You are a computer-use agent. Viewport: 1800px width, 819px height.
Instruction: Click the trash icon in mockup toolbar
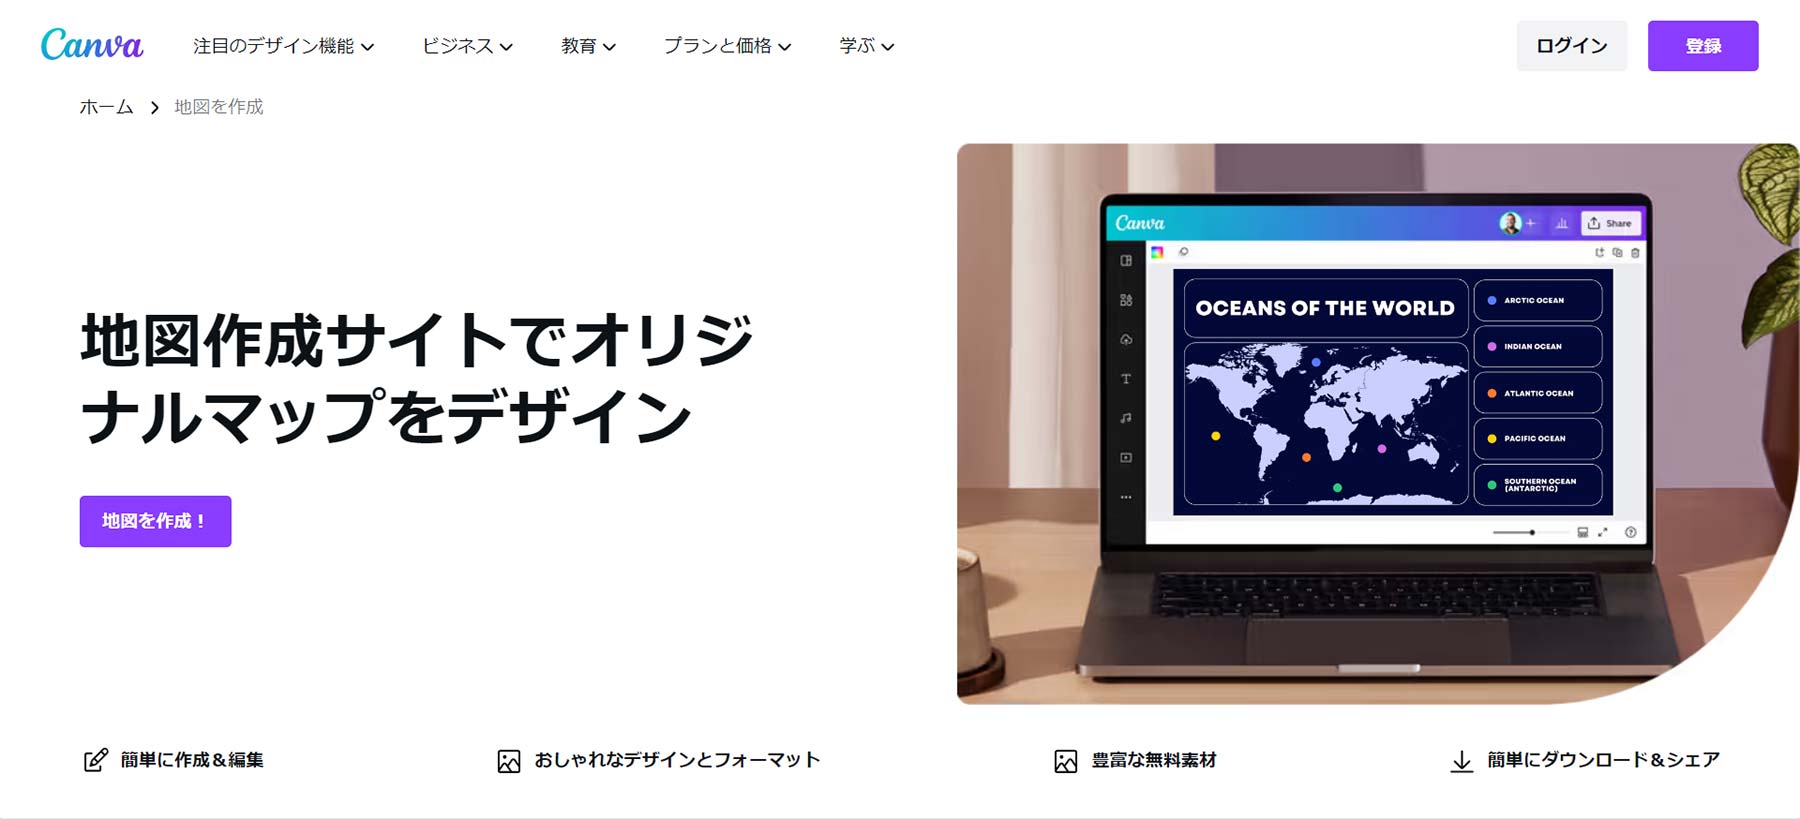(1636, 253)
